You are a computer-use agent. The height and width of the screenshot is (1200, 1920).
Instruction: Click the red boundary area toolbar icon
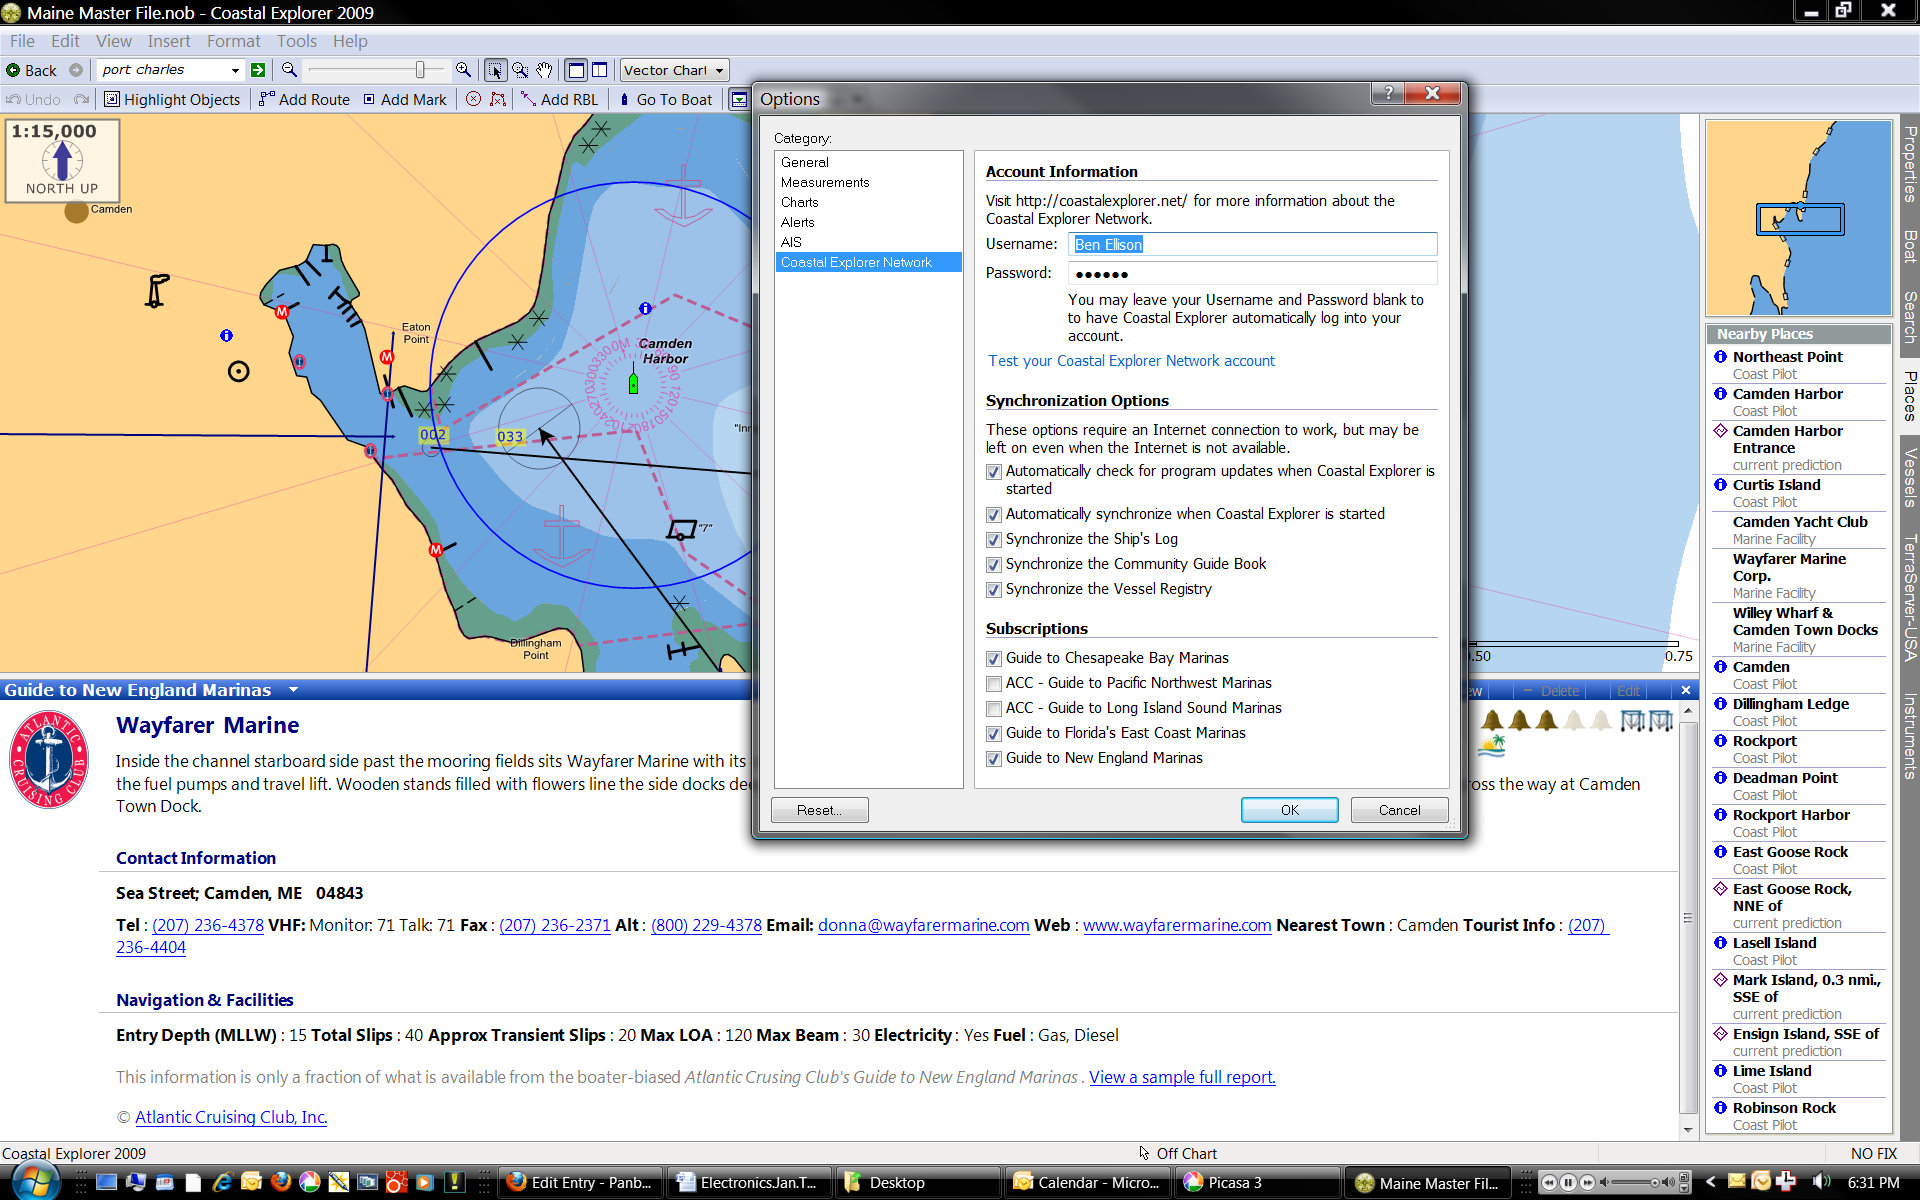coord(498,99)
